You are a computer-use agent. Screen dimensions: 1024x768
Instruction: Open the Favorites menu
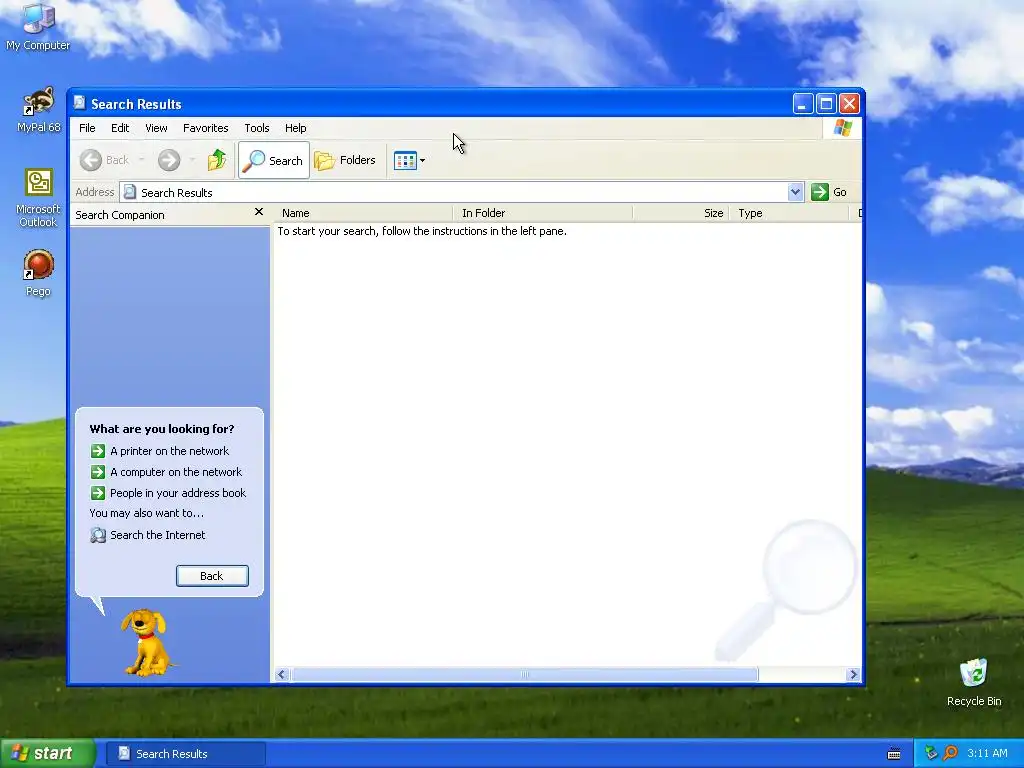(205, 128)
